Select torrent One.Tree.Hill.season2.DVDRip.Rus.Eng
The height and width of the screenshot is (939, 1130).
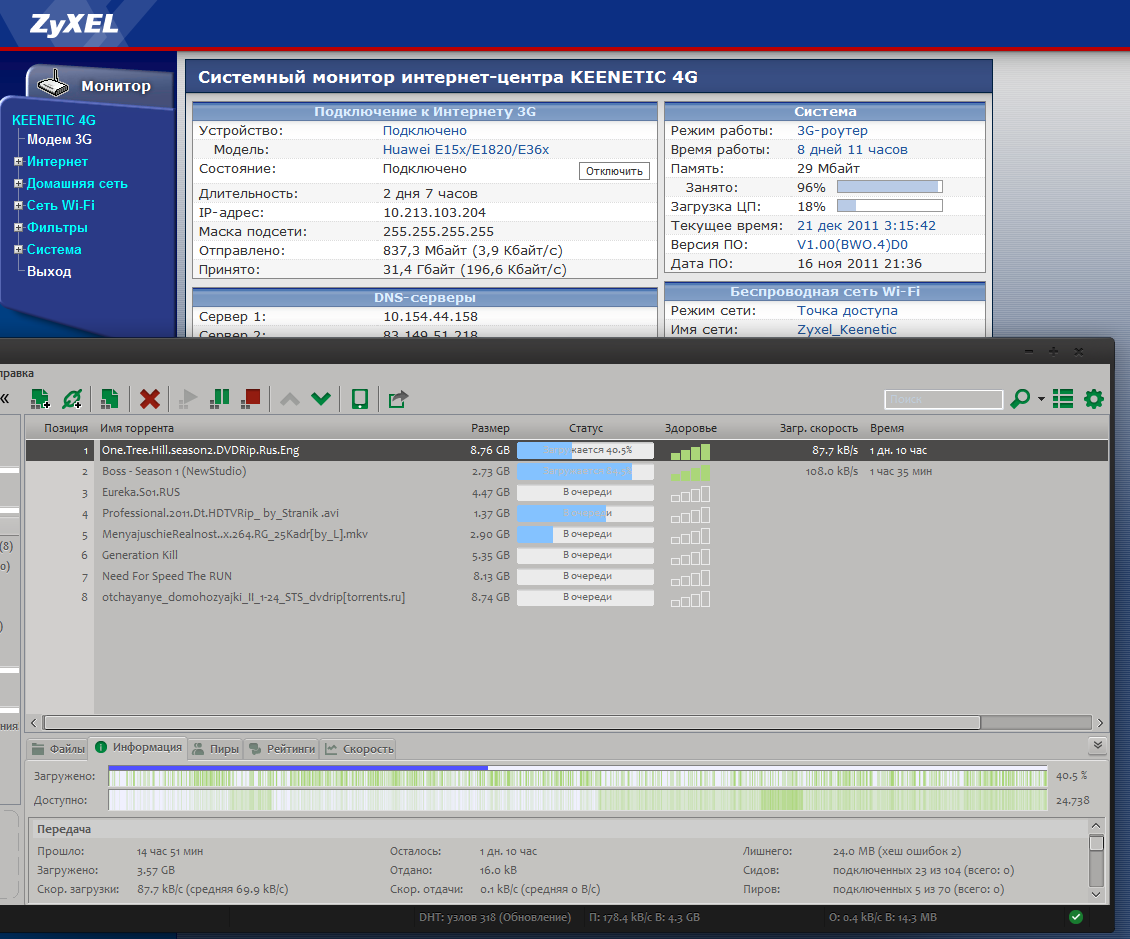click(566, 450)
